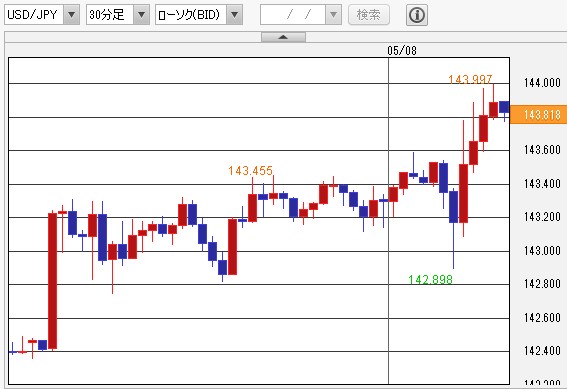Open the ローソク(BID) chart type dropdown arrow
Image resolution: width=567 pixels, height=389 pixels.
point(234,15)
